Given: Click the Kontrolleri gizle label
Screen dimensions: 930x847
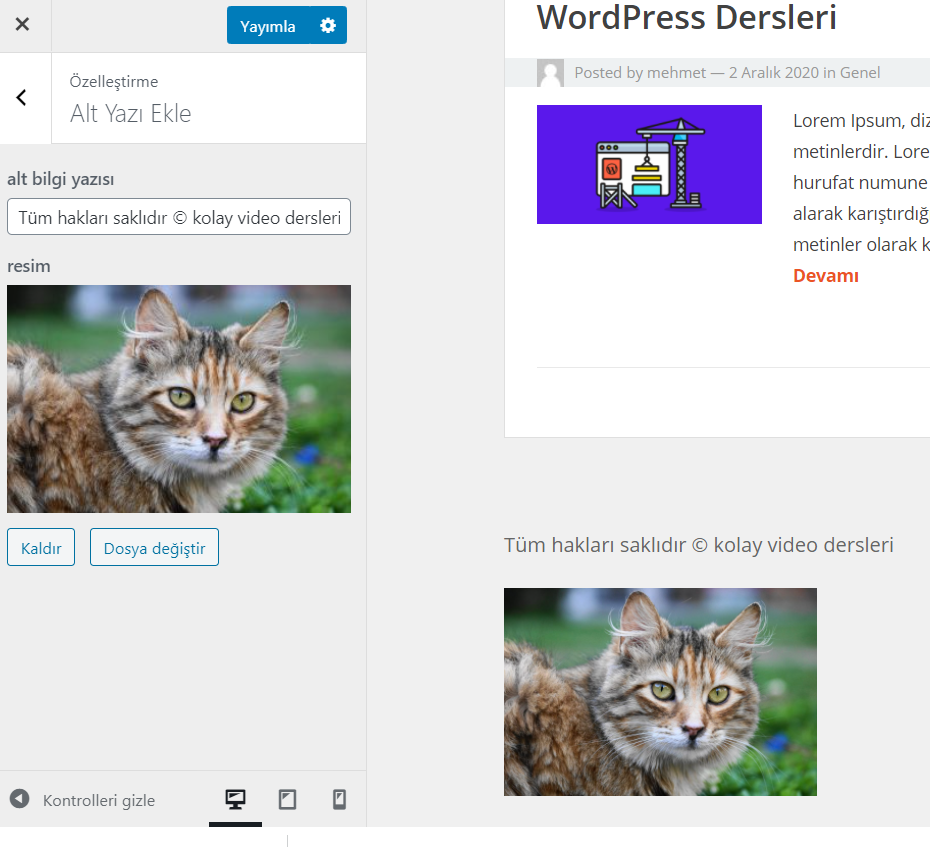Looking at the screenshot, I should point(98,800).
